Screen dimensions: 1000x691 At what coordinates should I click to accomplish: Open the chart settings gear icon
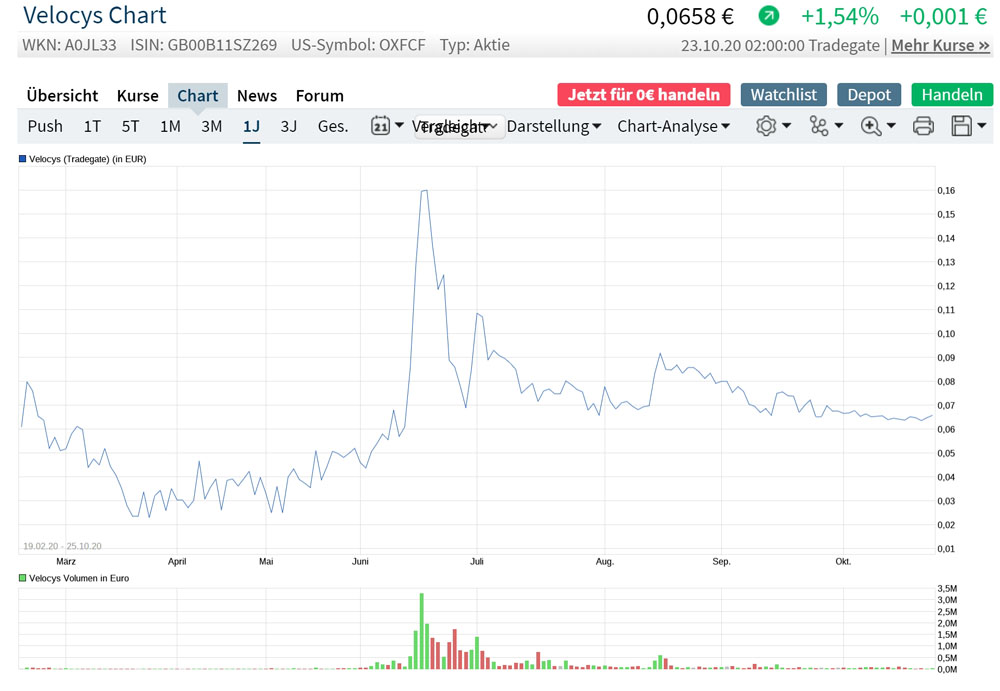(x=766, y=126)
